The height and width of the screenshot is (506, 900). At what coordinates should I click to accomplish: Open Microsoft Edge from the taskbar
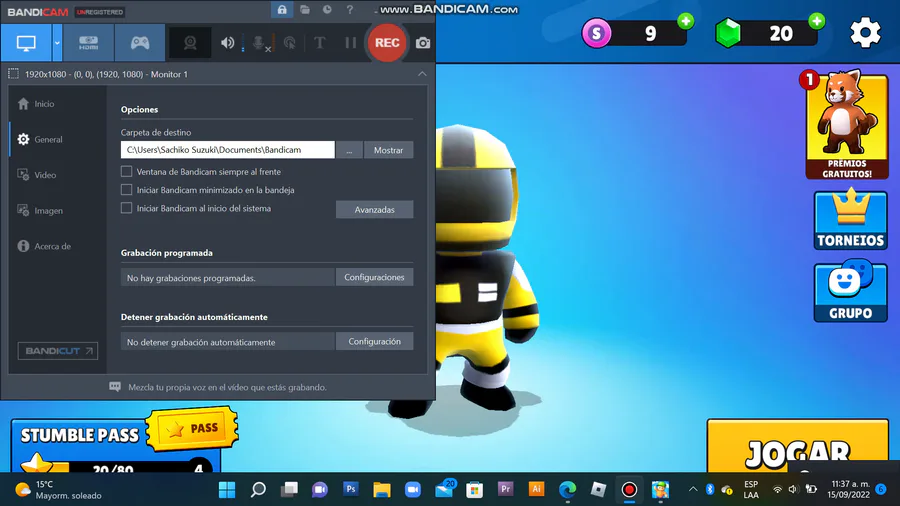coord(567,489)
